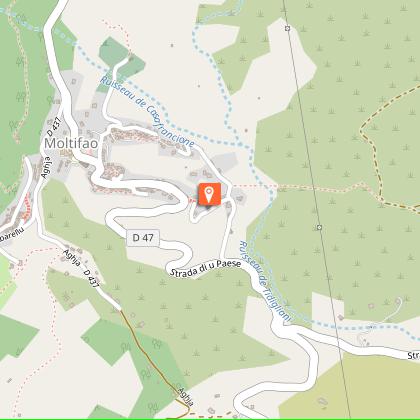Click the hairpin bend left of D 47

tap(112, 218)
